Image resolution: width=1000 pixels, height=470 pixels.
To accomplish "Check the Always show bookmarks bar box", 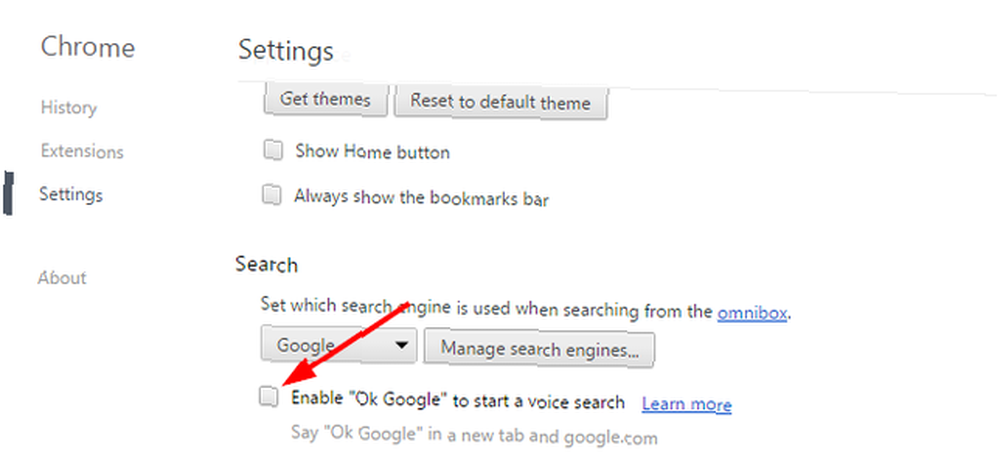I will (x=272, y=195).
